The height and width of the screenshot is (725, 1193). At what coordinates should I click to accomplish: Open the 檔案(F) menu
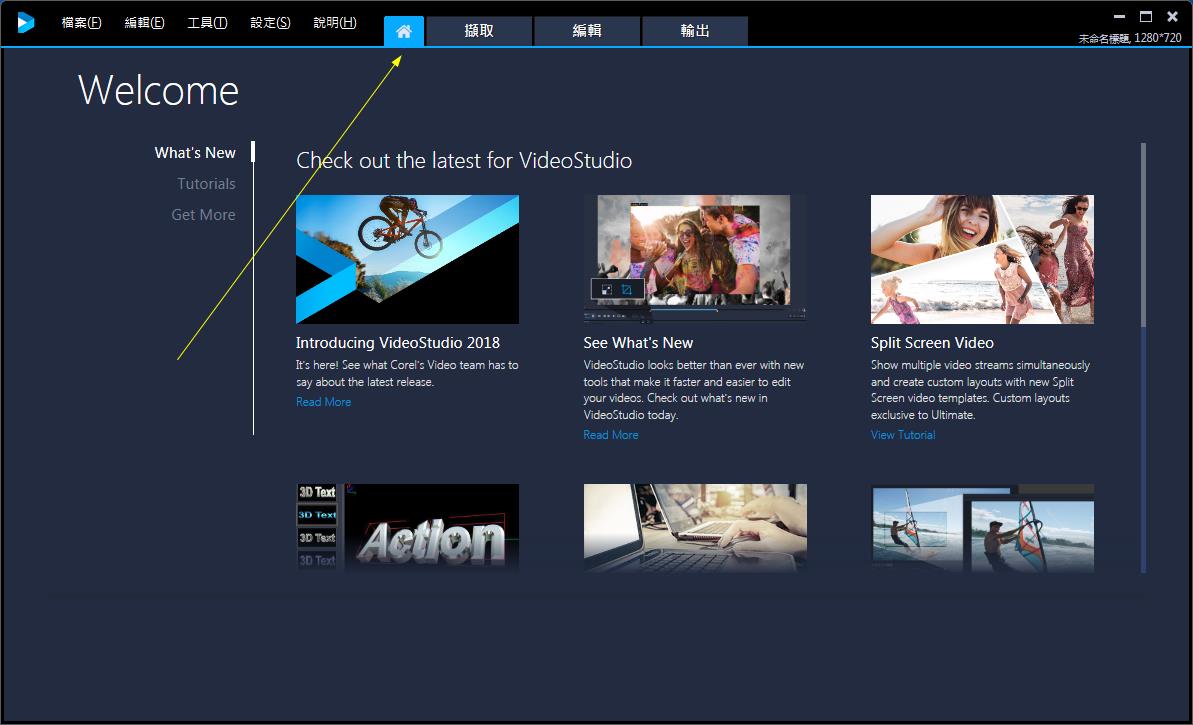tap(81, 23)
